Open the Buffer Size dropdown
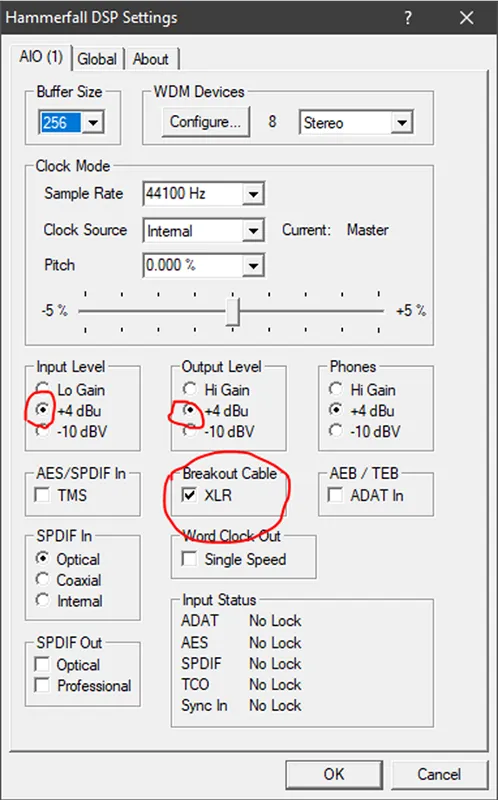 [93, 123]
